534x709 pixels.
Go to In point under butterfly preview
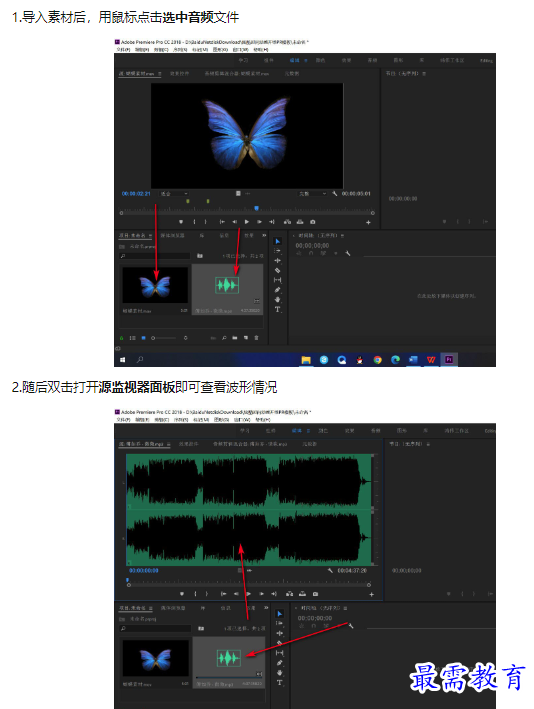click(222, 222)
